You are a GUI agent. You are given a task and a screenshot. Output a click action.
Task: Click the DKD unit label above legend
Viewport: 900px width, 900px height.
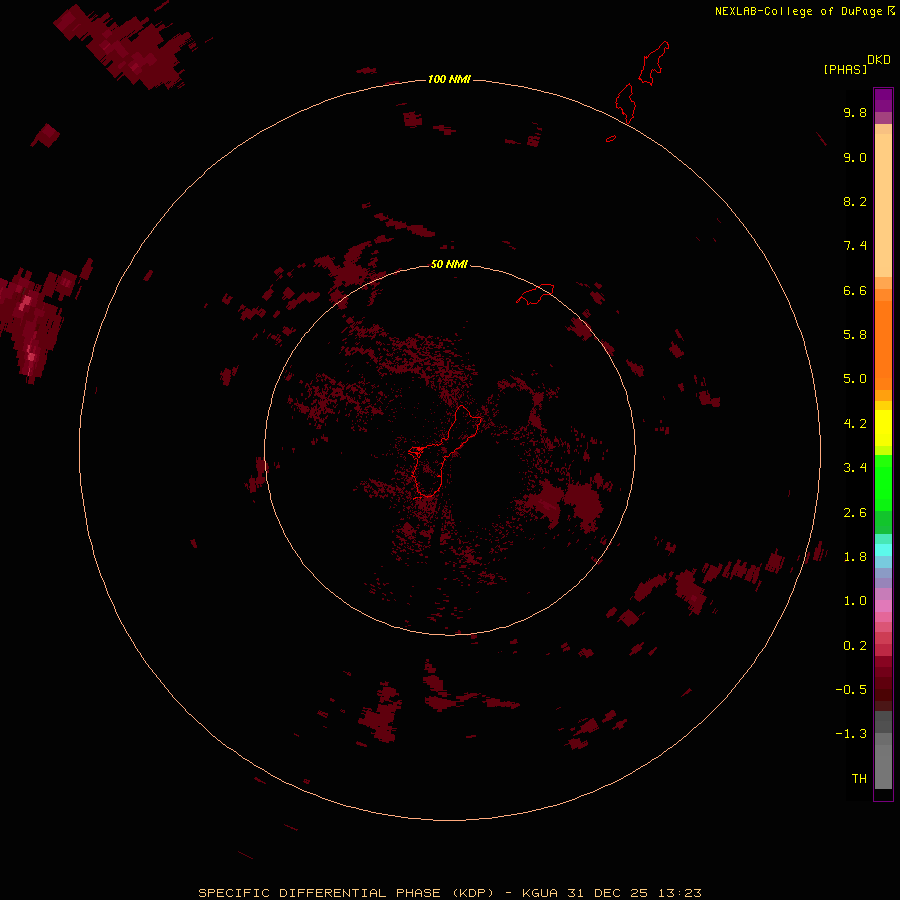(x=879, y=60)
